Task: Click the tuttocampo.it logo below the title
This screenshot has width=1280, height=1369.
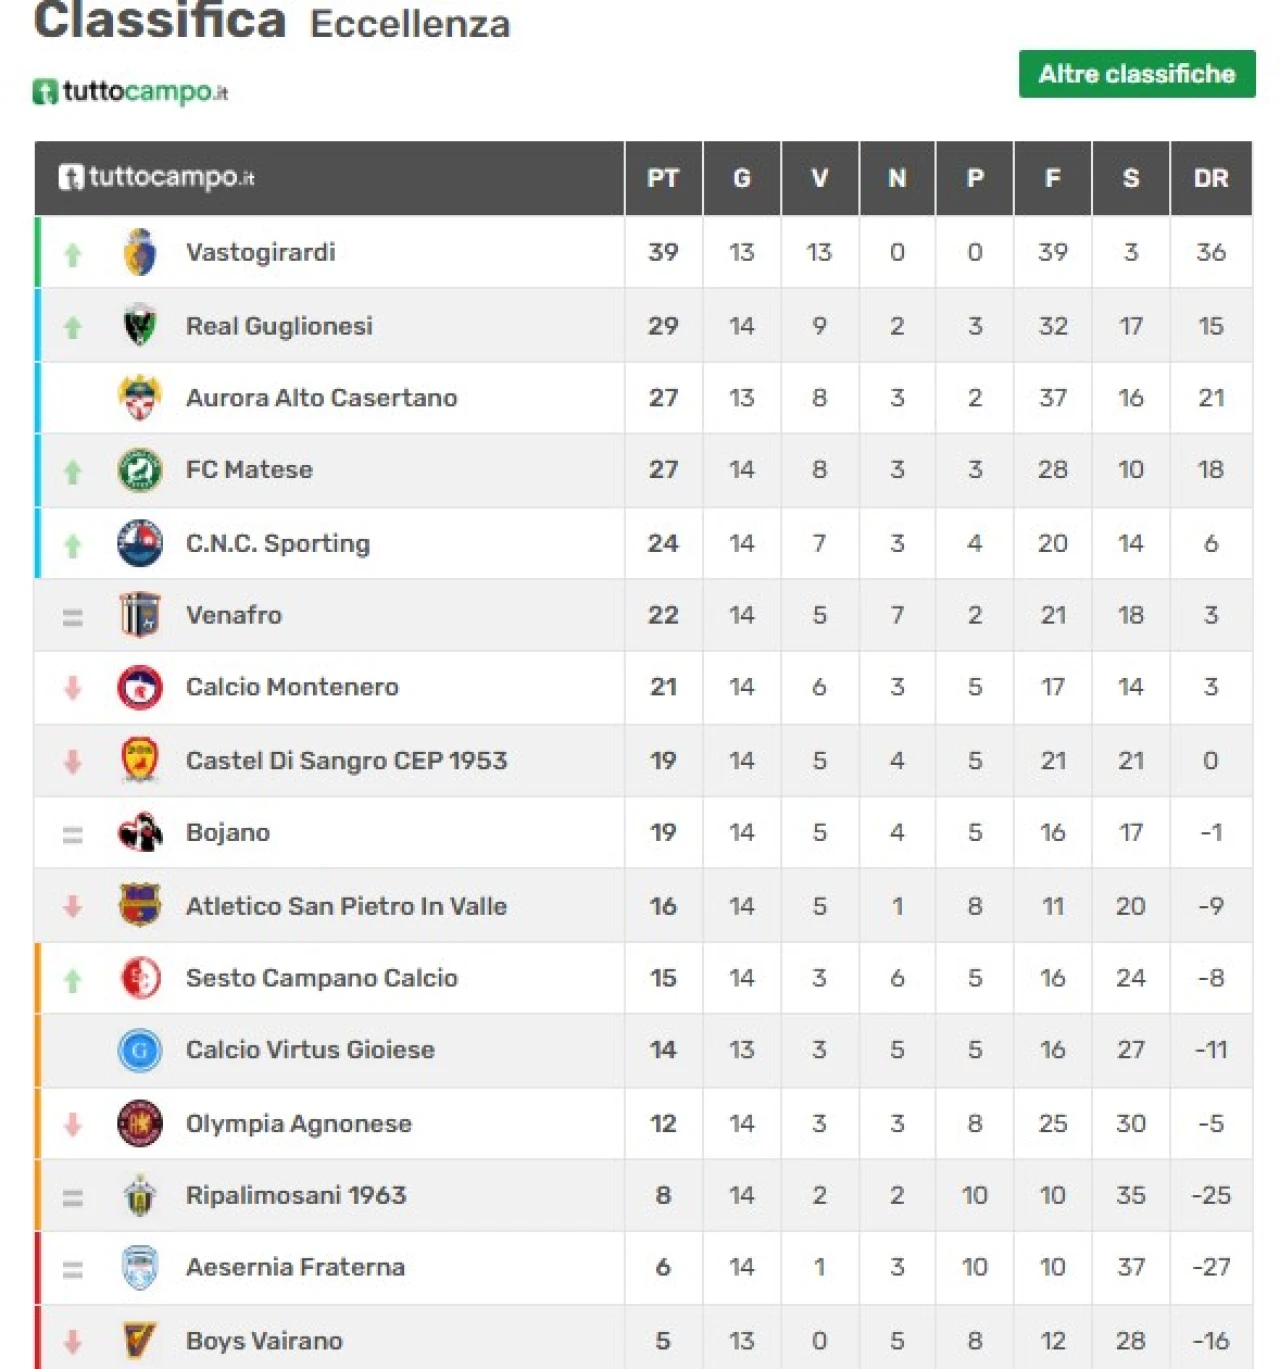Action: (x=131, y=91)
